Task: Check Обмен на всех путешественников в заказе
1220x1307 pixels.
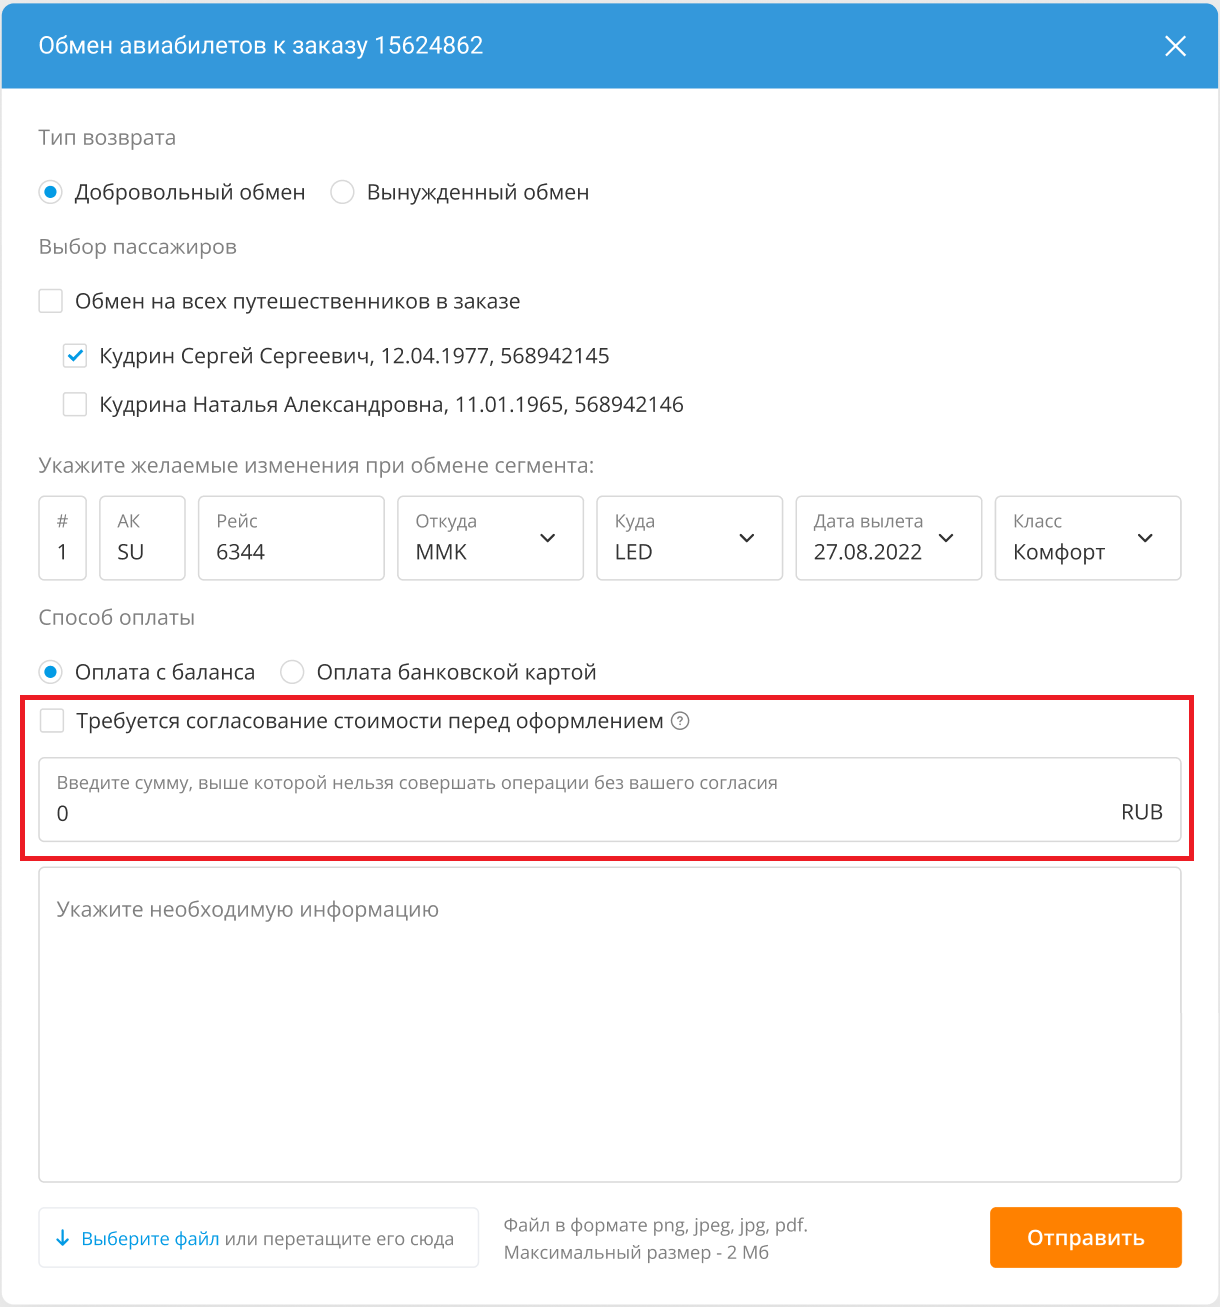Action: (51, 301)
